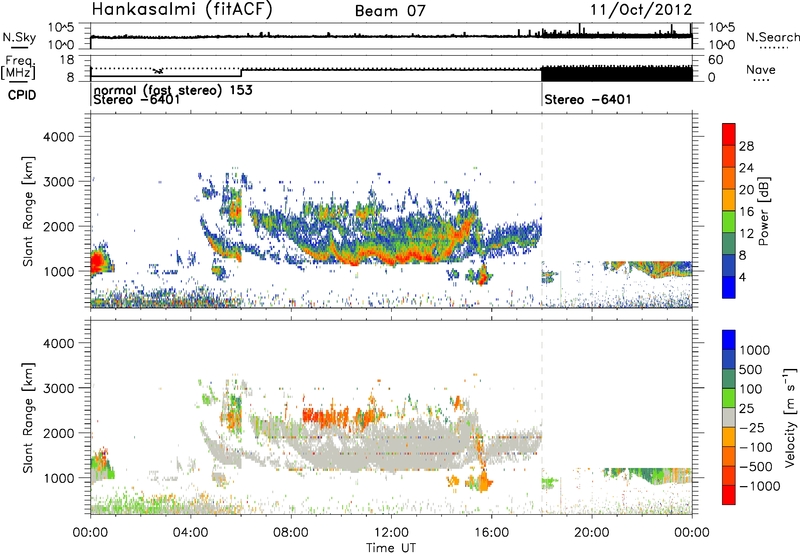This screenshot has height=554, width=800.
Task: Click the 4000 km tick of power panel
Action: click(59, 137)
